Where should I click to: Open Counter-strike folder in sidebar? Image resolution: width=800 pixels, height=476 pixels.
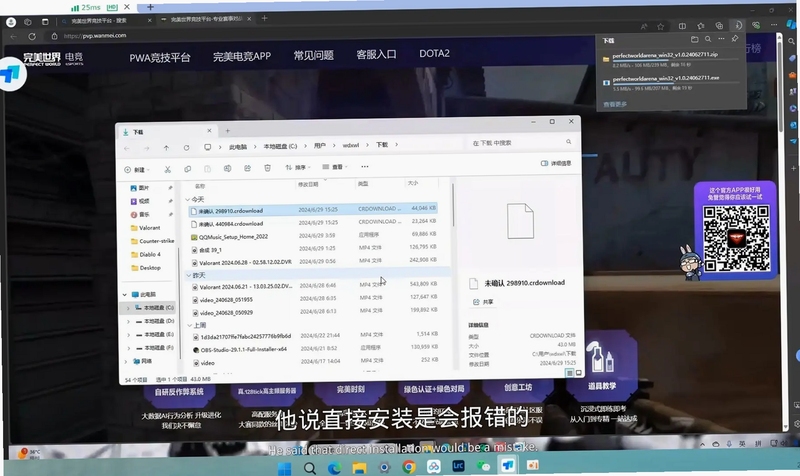pyautogui.click(x=153, y=241)
